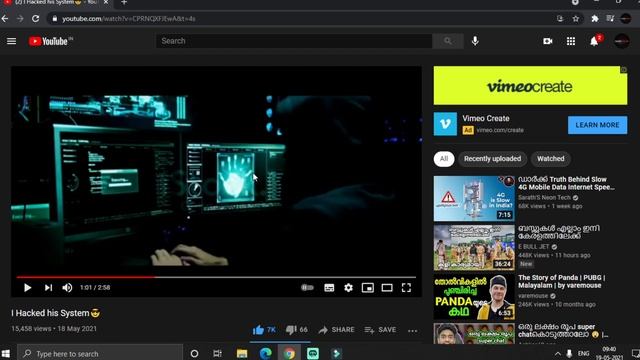Click the ENG language indicator
The height and width of the screenshot is (360, 640).
coord(584,353)
